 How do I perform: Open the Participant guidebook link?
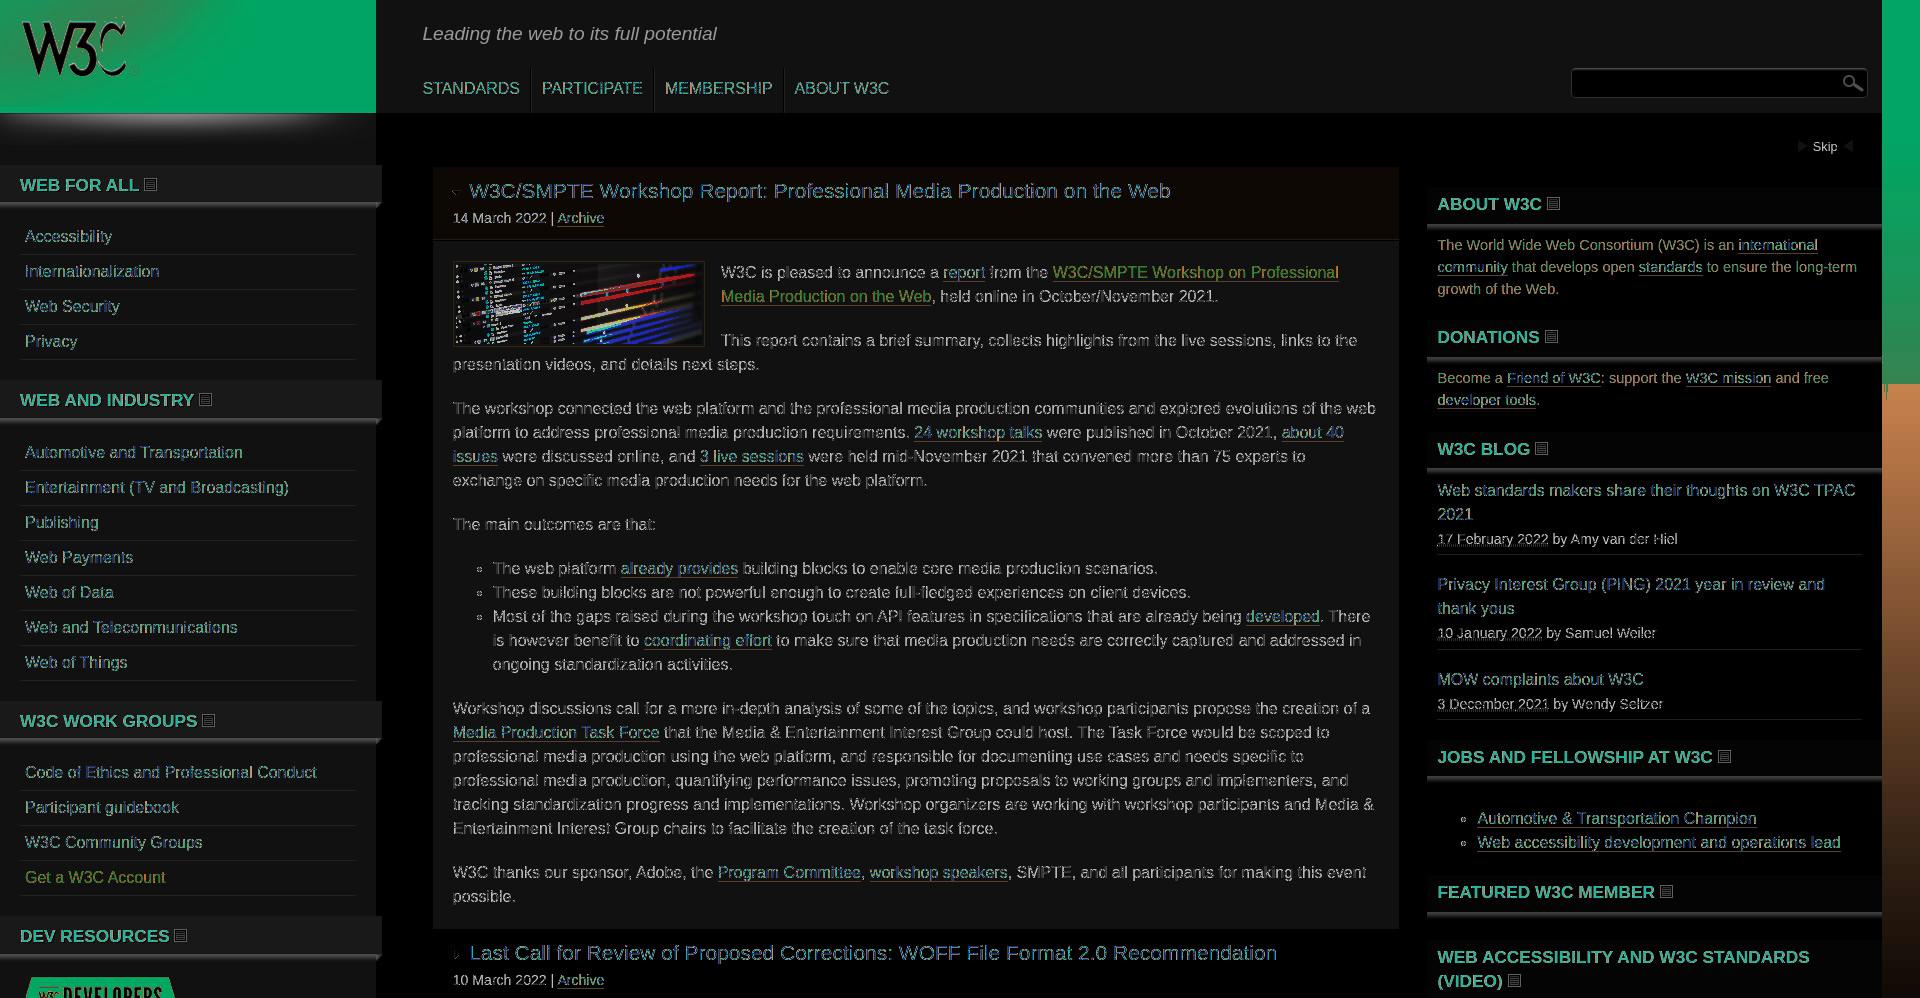tap(102, 808)
